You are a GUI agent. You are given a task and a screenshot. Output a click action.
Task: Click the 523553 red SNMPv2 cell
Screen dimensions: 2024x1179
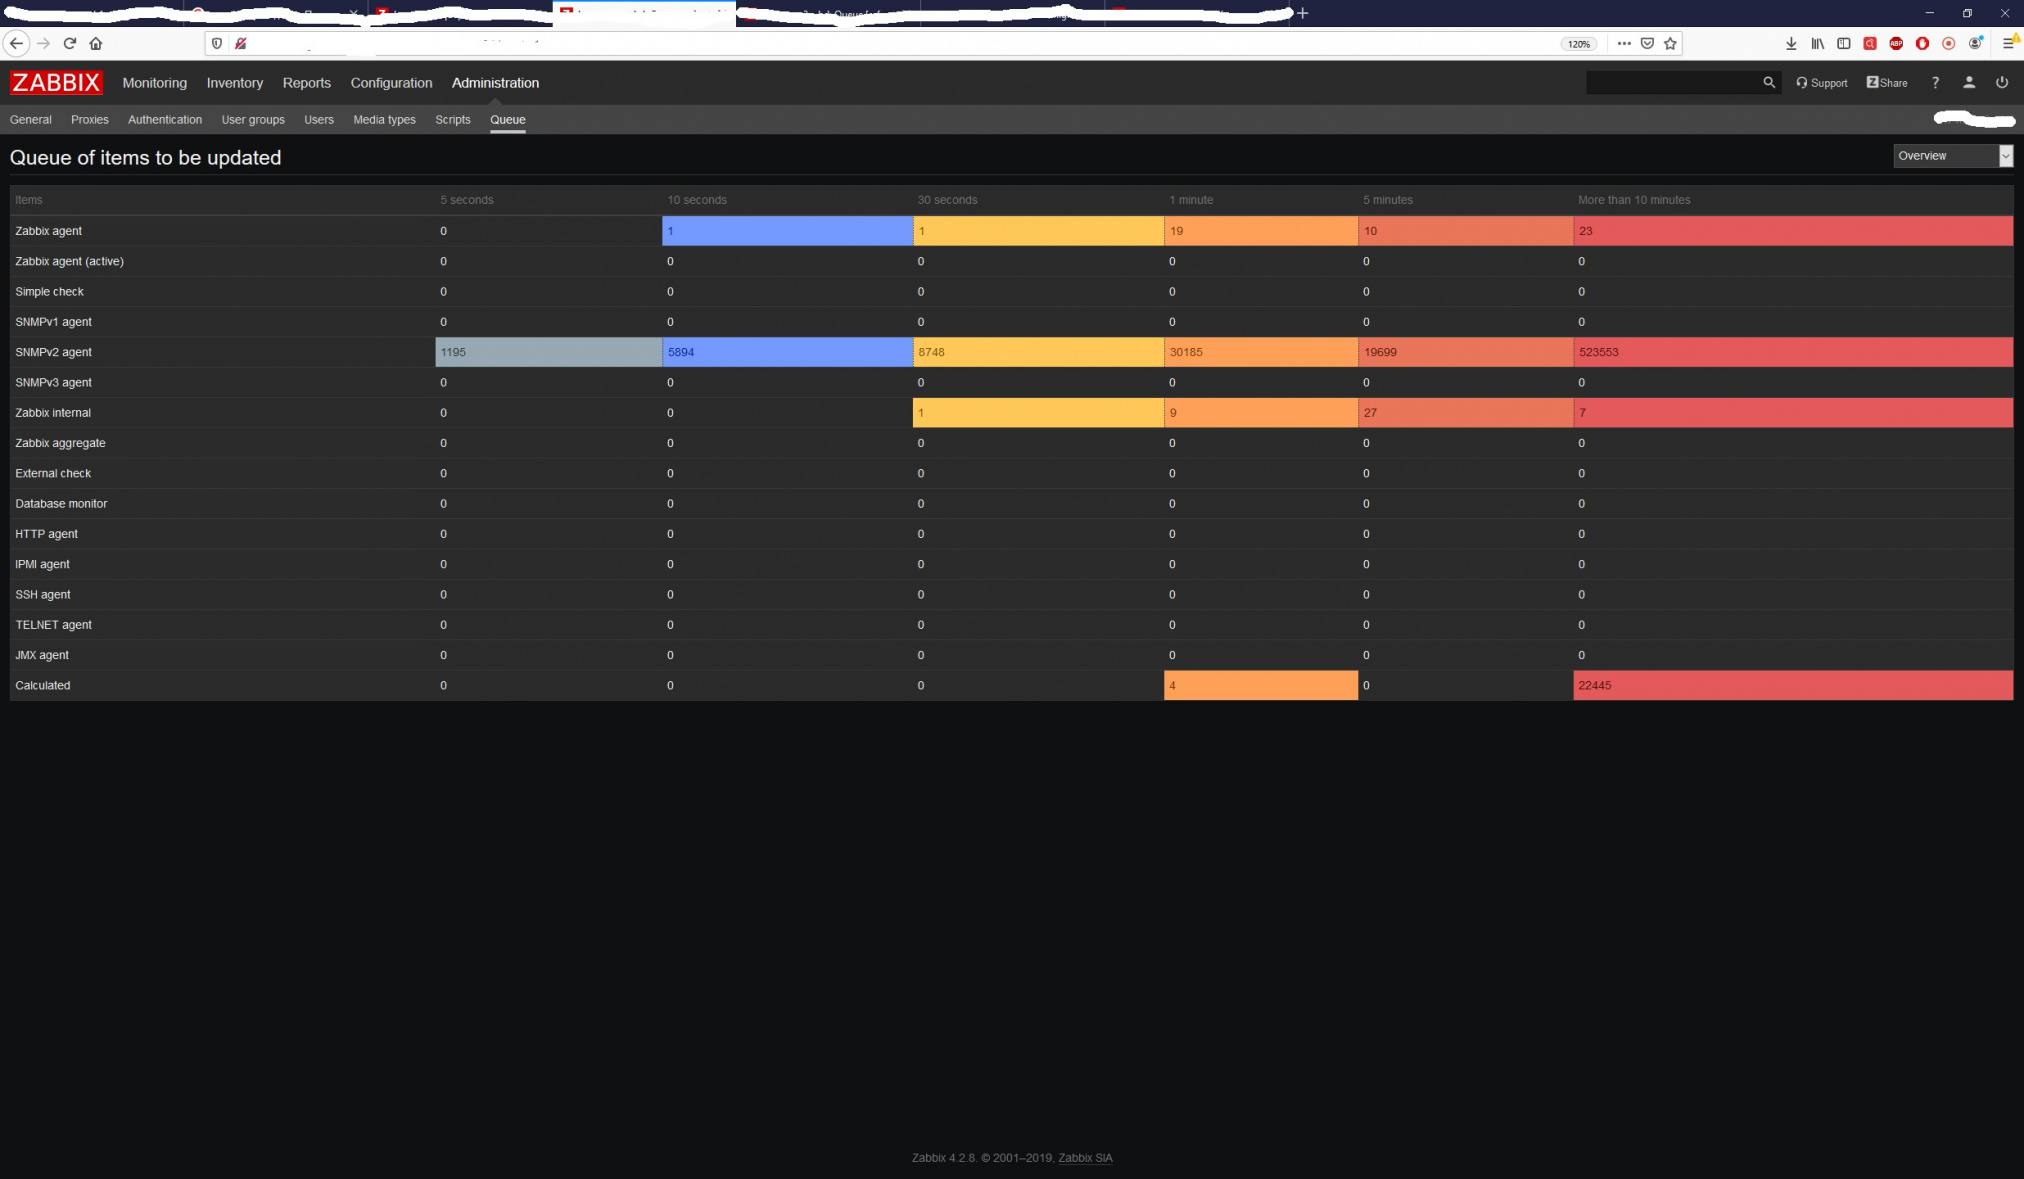pyautogui.click(x=1598, y=352)
